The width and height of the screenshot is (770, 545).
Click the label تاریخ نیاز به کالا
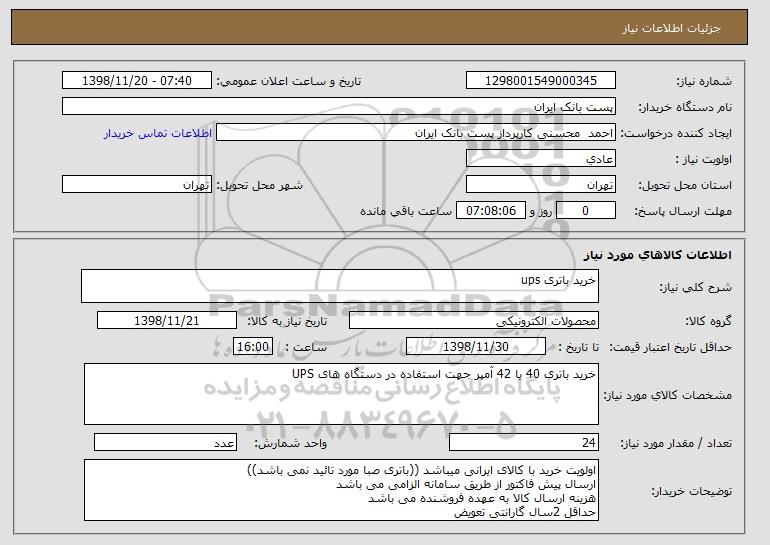click(x=287, y=321)
